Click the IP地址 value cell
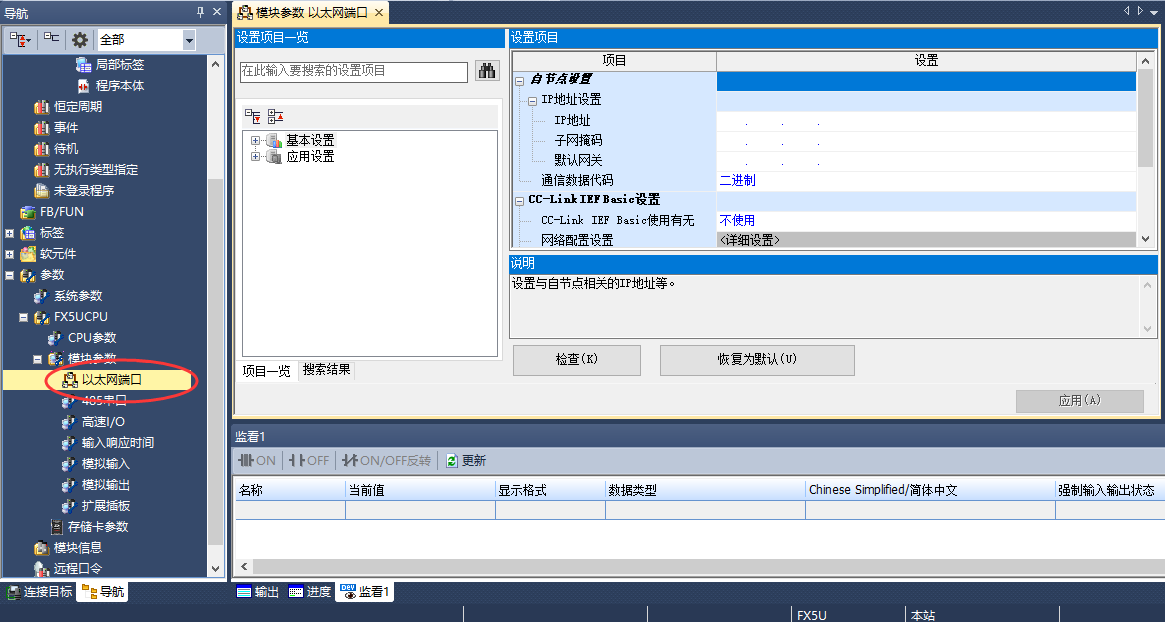This screenshot has height=622, width=1165. point(926,120)
